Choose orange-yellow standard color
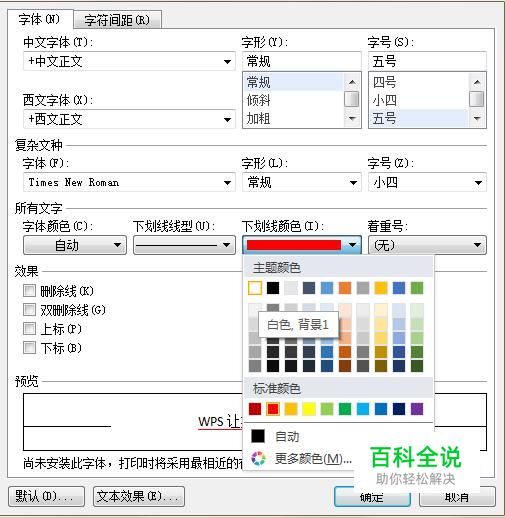The height and width of the screenshot is (518, 505). (291, 409)
